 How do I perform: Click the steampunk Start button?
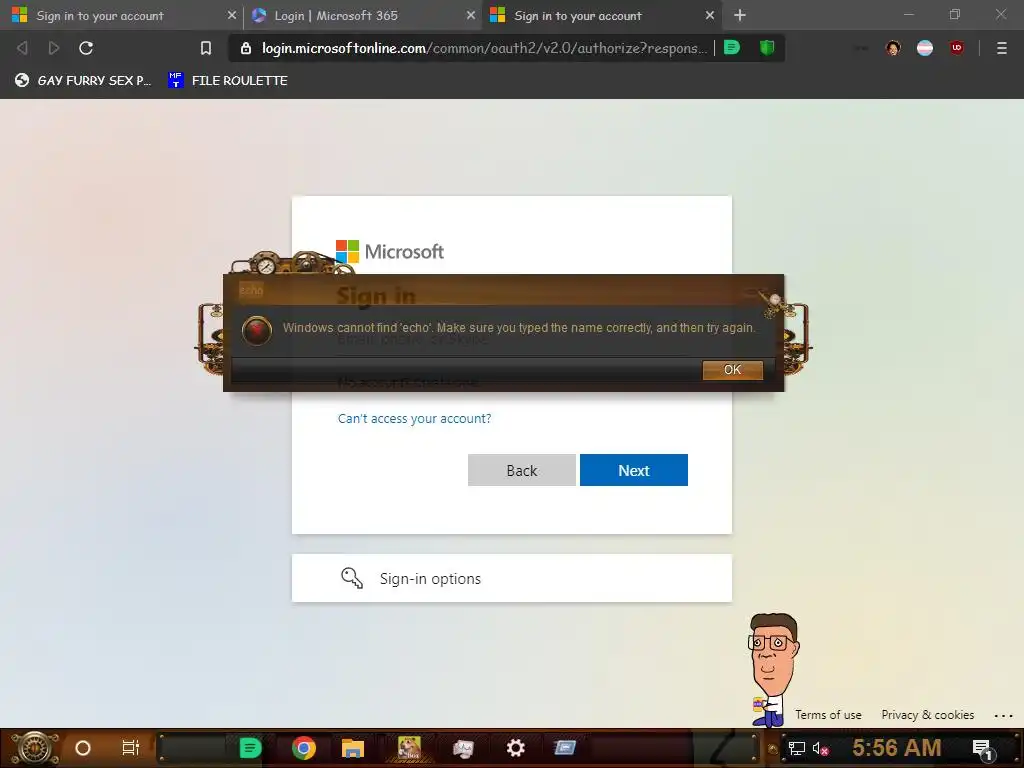(x=35, y=748)
